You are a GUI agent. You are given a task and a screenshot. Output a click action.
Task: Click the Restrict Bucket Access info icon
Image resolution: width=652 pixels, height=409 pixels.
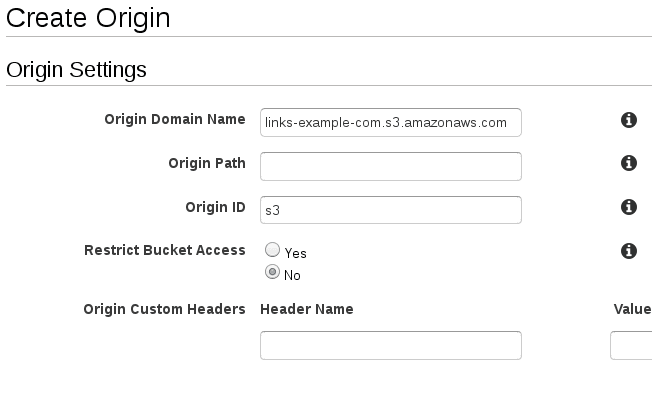(x=629, y=251)
